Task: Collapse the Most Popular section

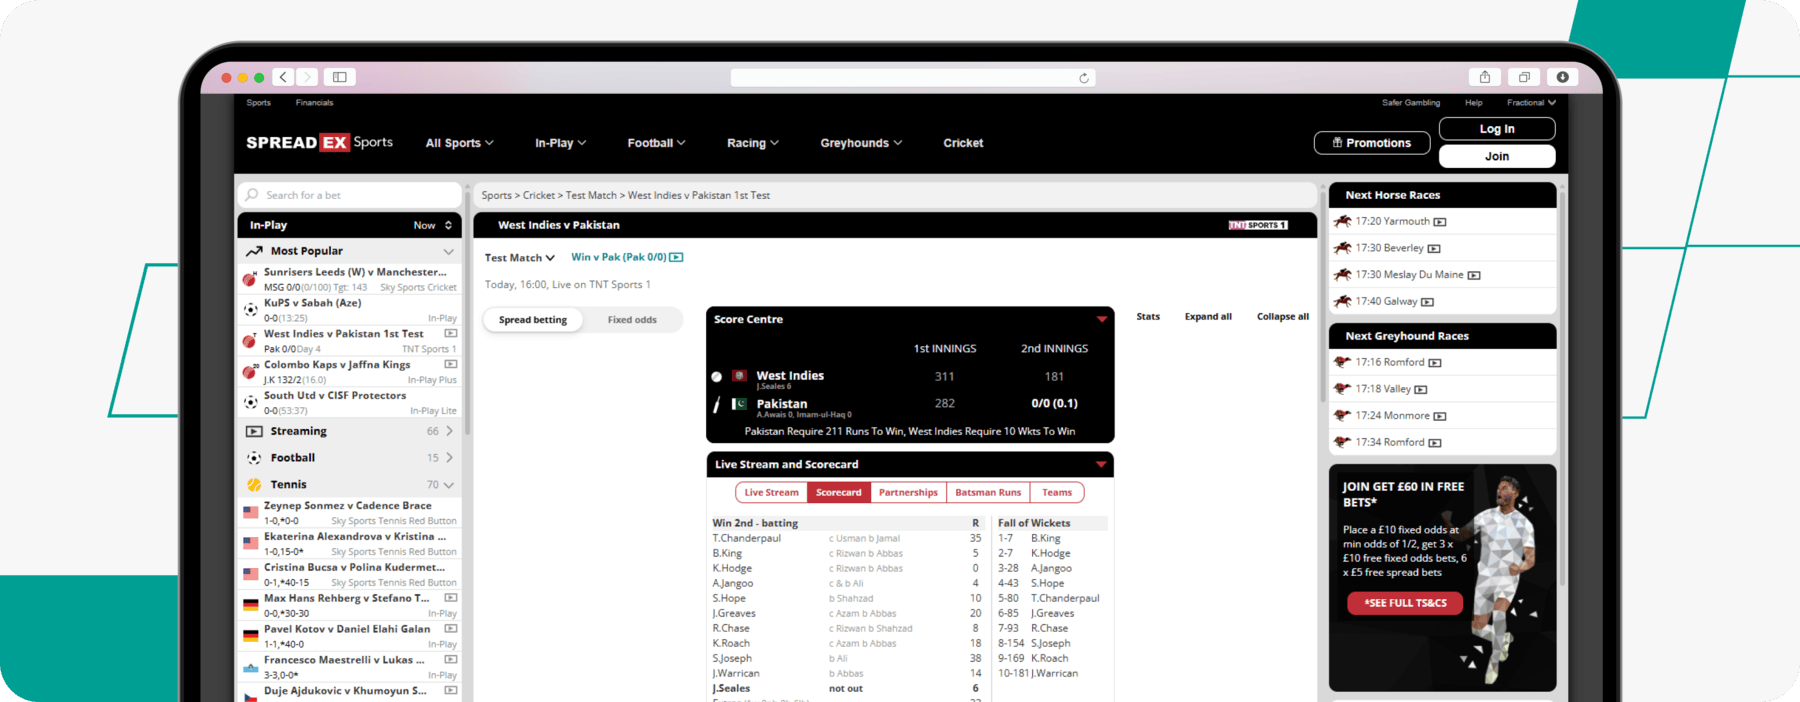Action: [x=448, y=252]
